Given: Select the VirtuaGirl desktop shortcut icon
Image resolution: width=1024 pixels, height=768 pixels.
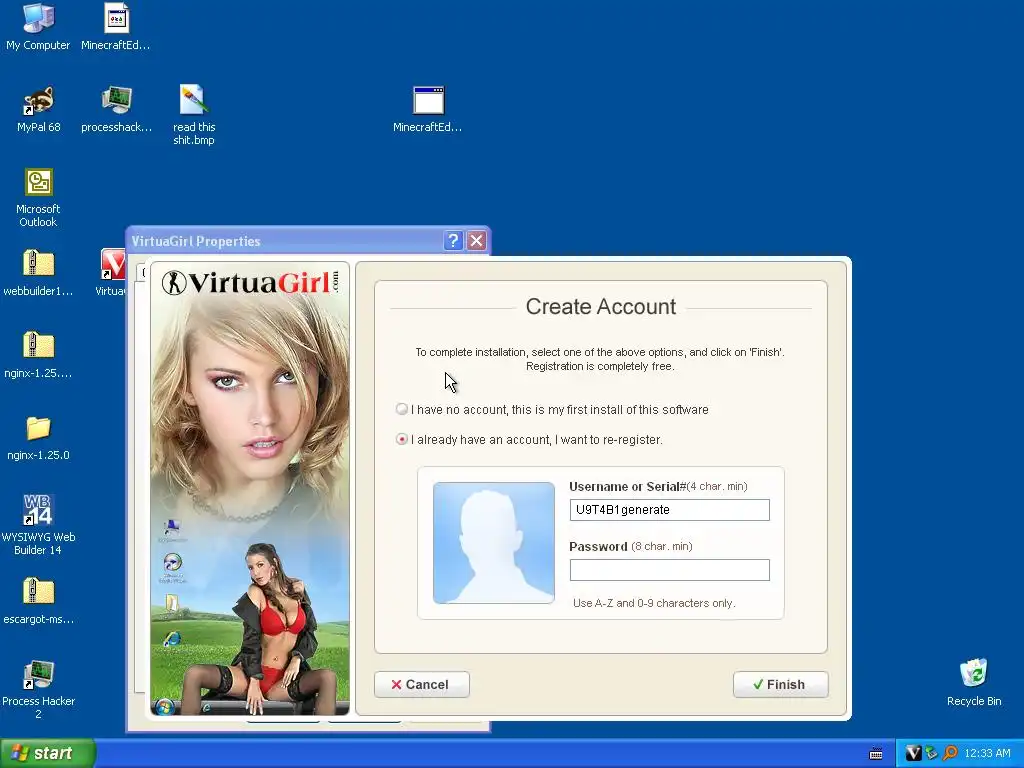Looking at the screenshot, I should click(112, 264).
